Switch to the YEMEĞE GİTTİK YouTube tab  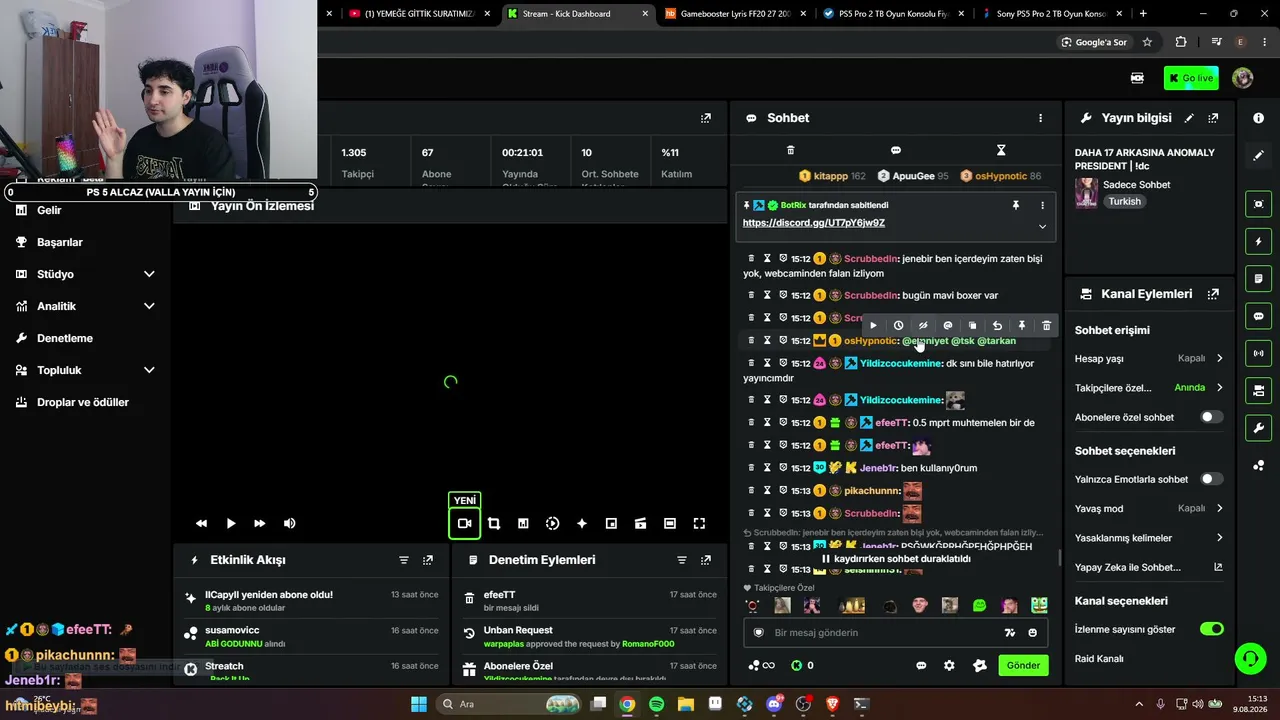pos(418,14)
